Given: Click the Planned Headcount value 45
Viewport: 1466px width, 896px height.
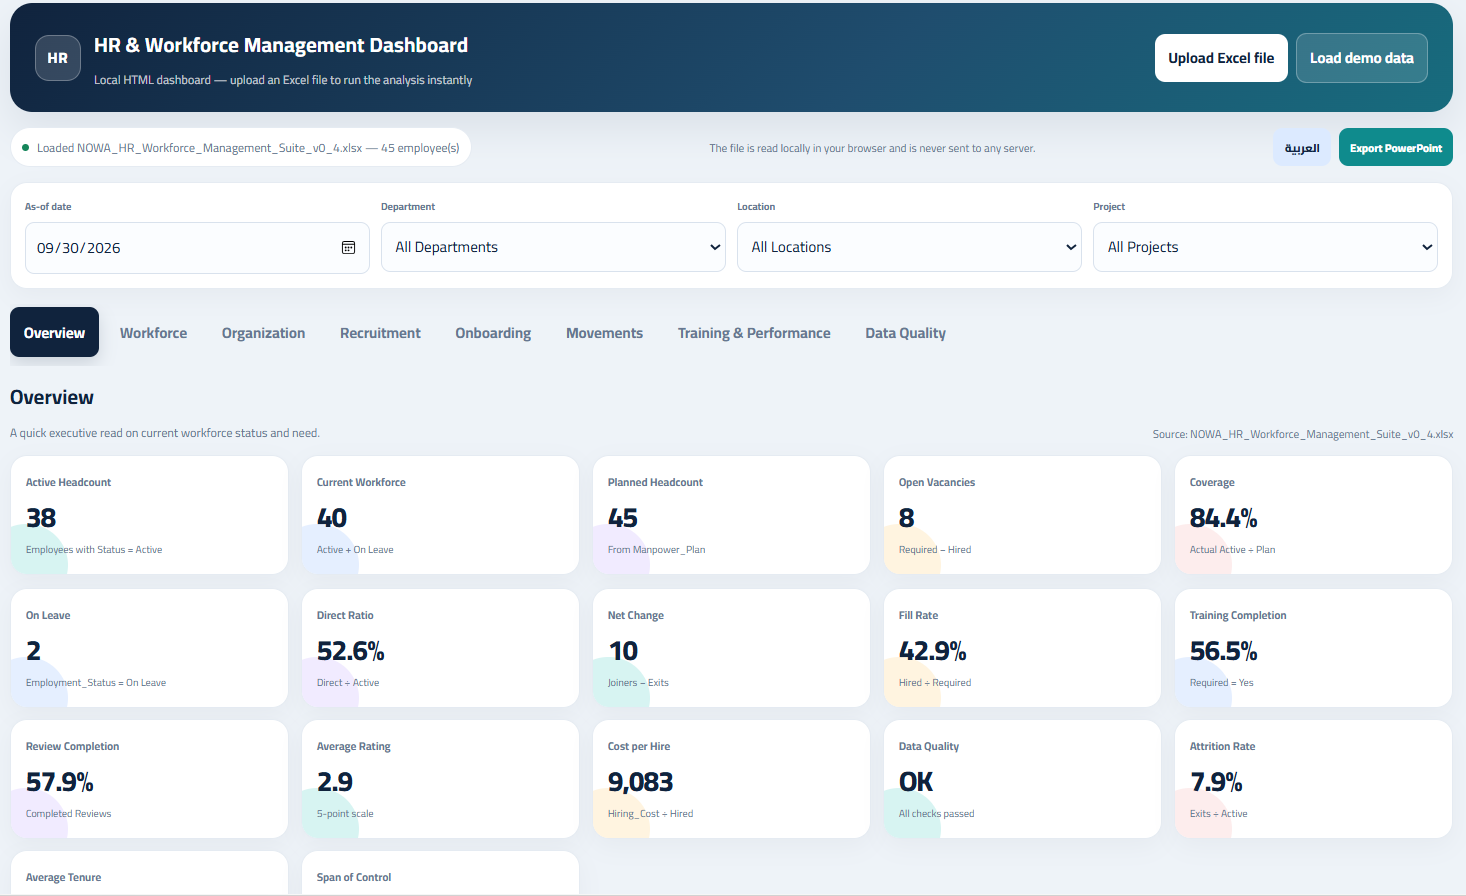Looking at the screenshot, I should (x=623, y=518).
